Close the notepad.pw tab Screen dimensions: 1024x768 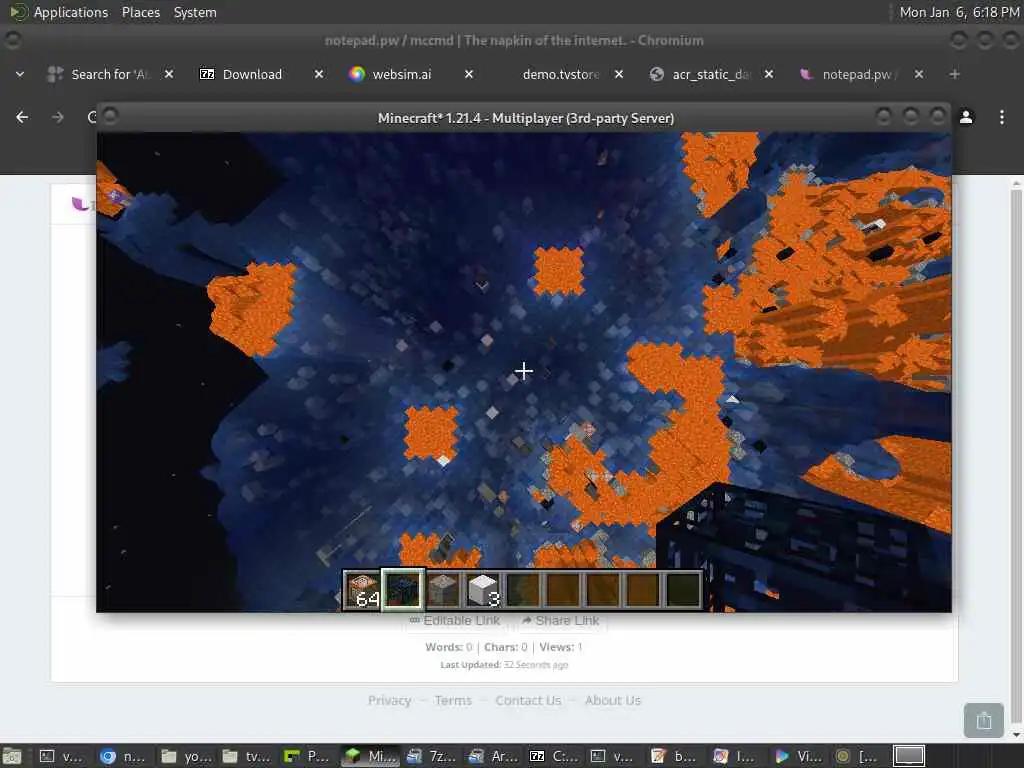click(919, 74)
